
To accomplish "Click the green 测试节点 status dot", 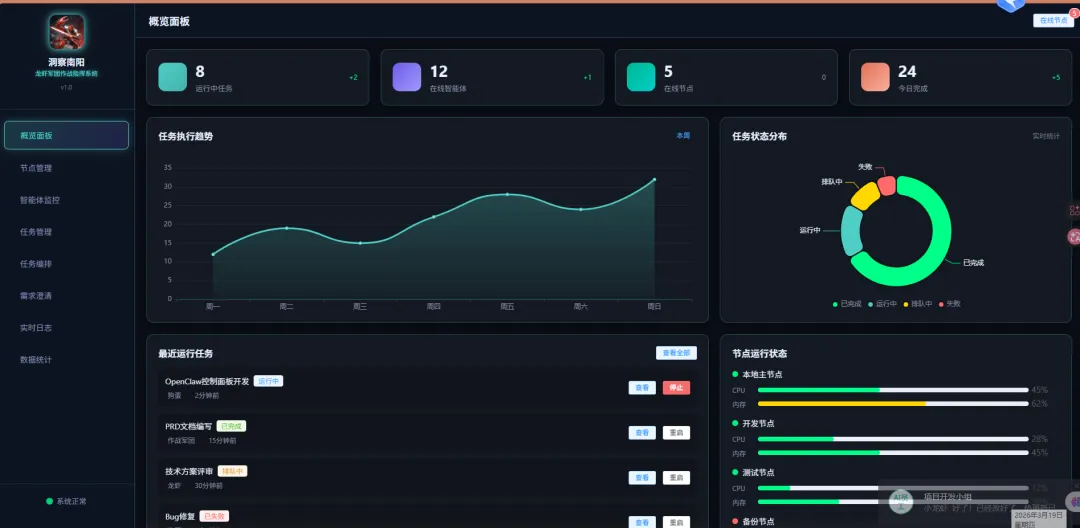I will pyautogui.click(x=736, y=472).
